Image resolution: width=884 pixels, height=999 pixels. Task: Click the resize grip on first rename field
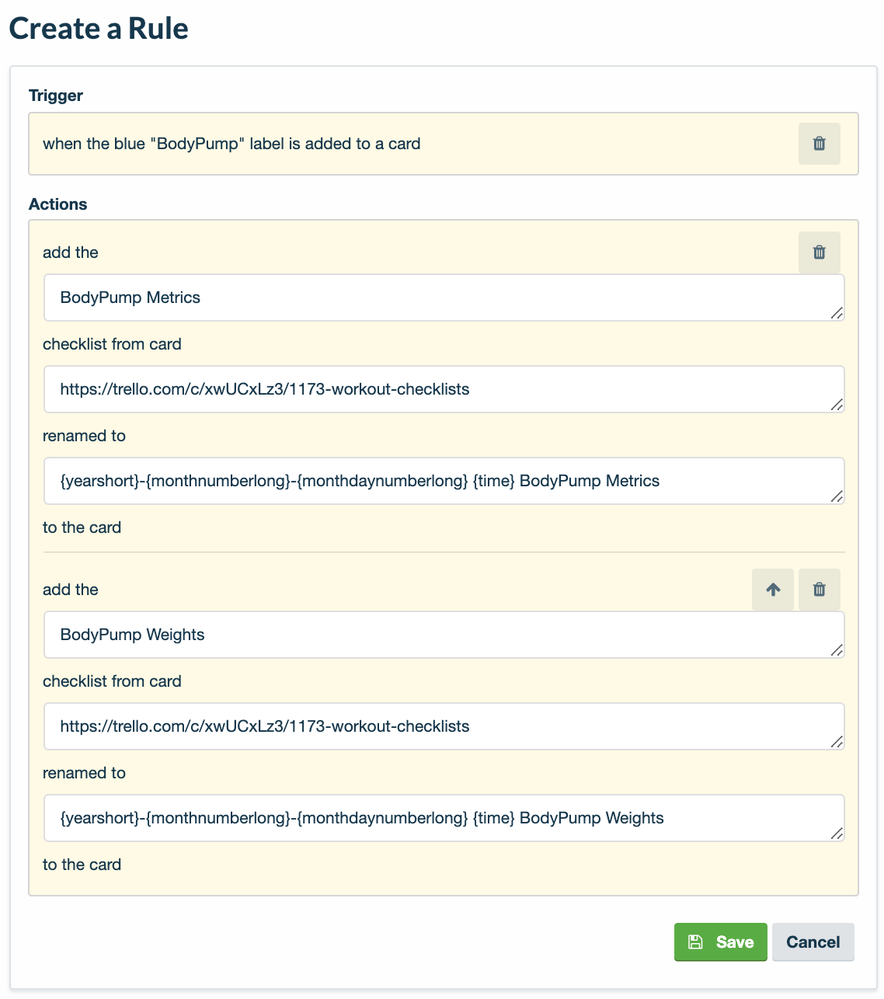(x=837, y=496)
